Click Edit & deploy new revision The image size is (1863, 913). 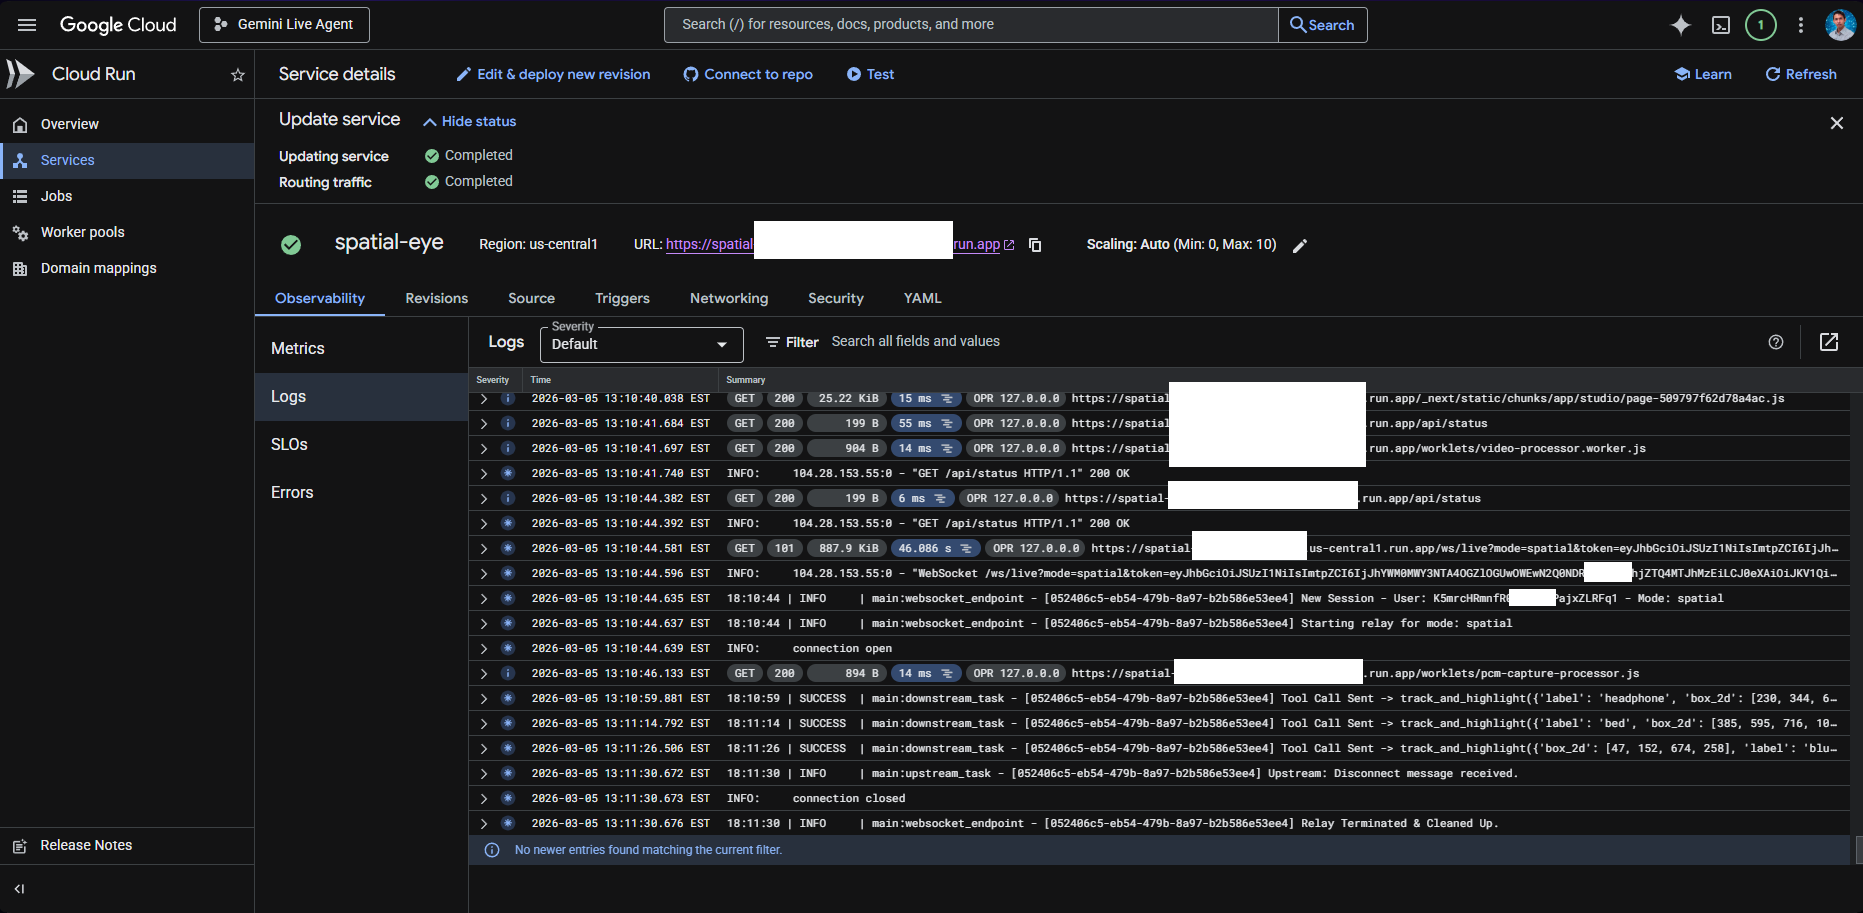pyautogui.click(x=553, y=75)
